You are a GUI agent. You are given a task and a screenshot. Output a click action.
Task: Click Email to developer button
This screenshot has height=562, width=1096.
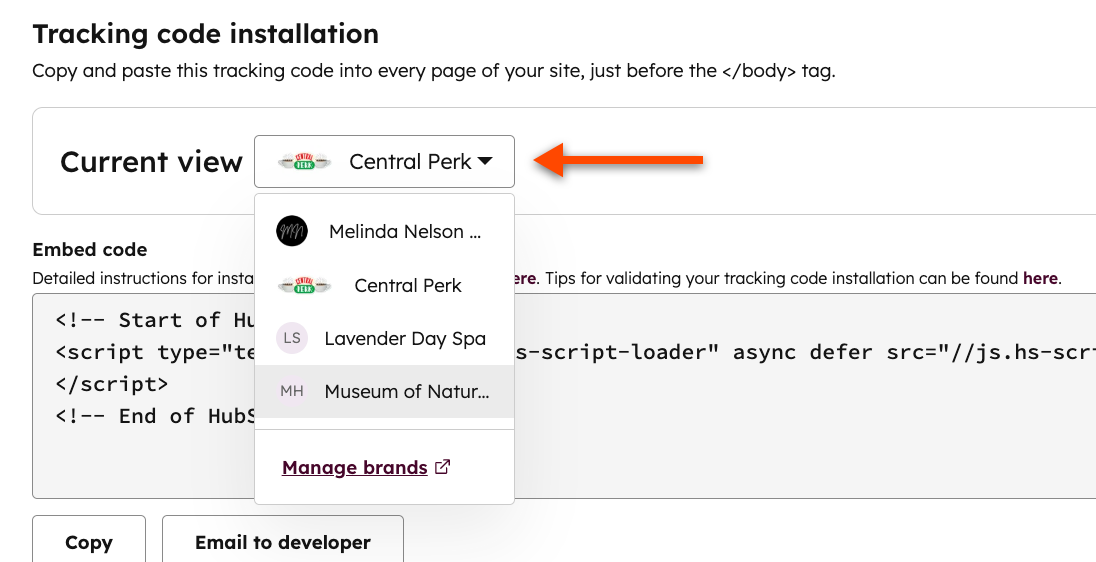[x=283, y=542]
